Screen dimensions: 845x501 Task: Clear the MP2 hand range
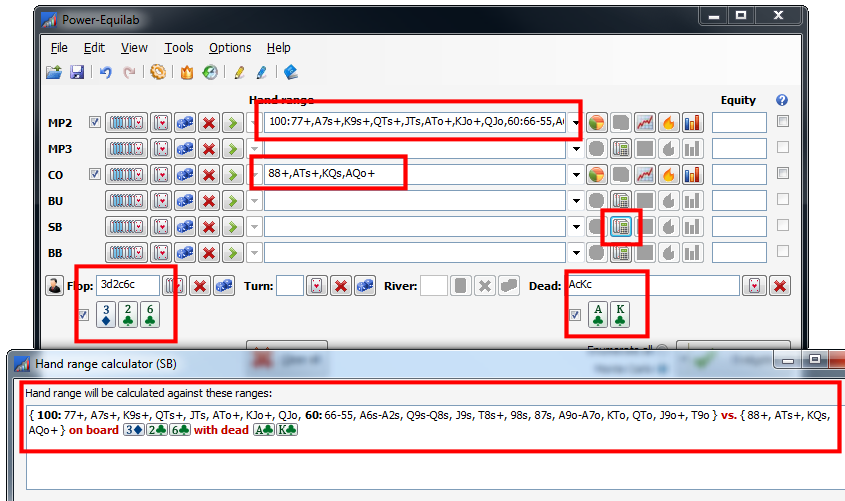pyautogui.click(x=209, y=123)
